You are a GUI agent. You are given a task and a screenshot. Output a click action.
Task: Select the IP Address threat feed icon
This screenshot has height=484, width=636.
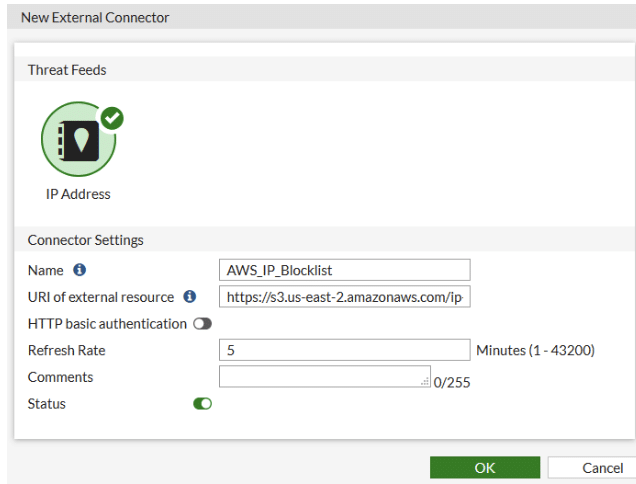point(78,140)
